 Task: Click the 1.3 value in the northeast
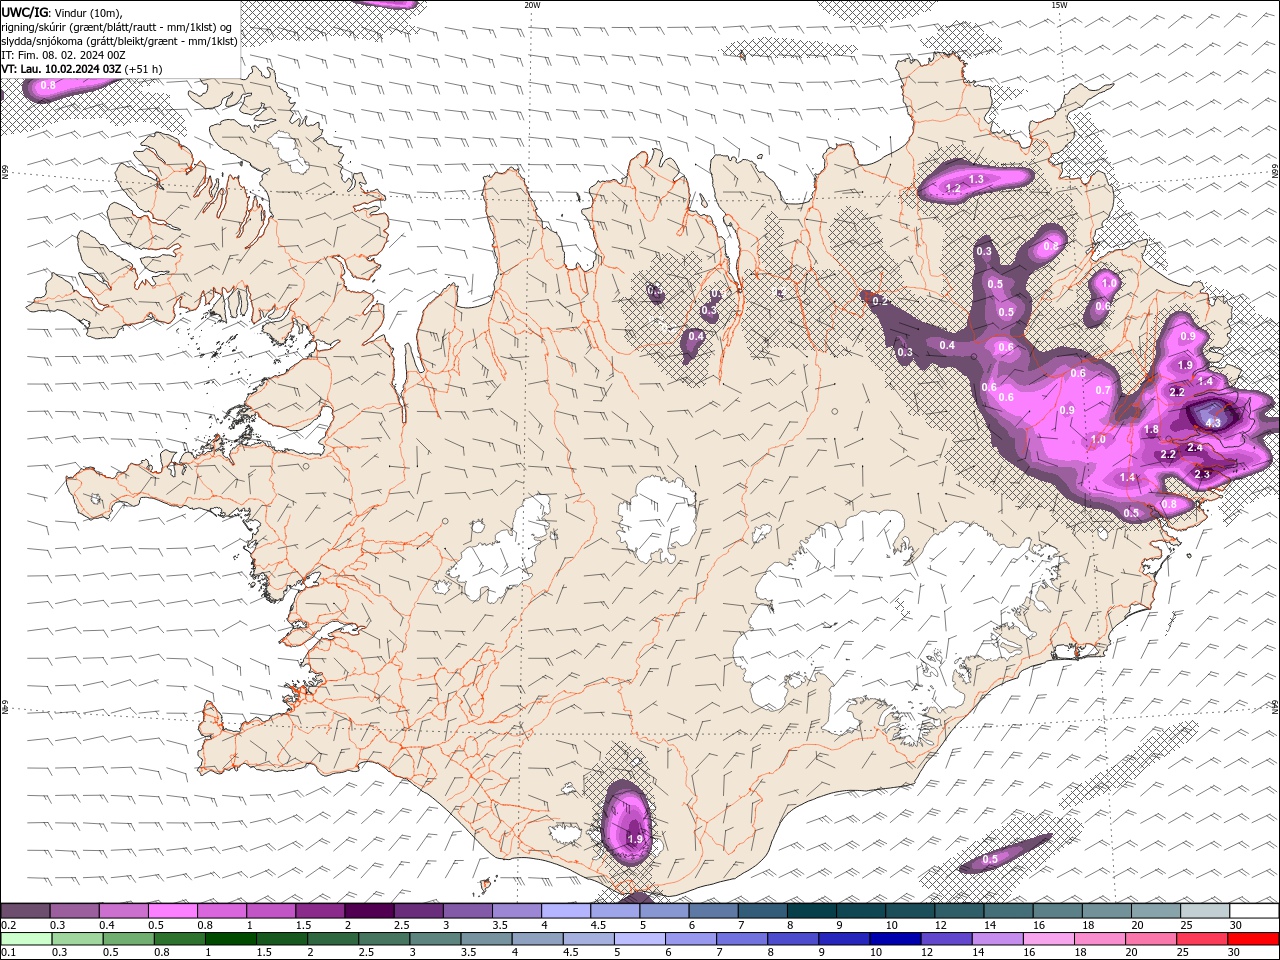point(977,179)
